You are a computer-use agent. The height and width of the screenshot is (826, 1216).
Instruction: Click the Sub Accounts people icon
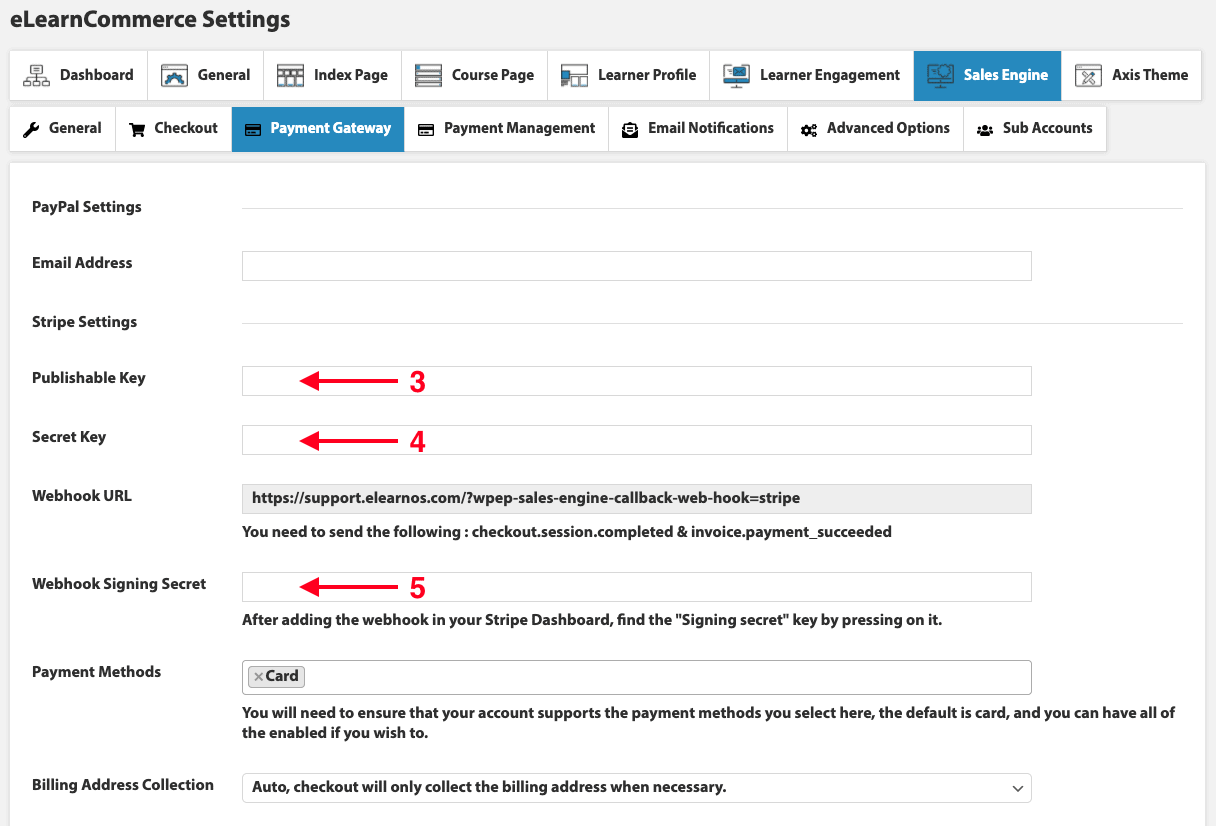pyautogui.click(x=985, y=129)
